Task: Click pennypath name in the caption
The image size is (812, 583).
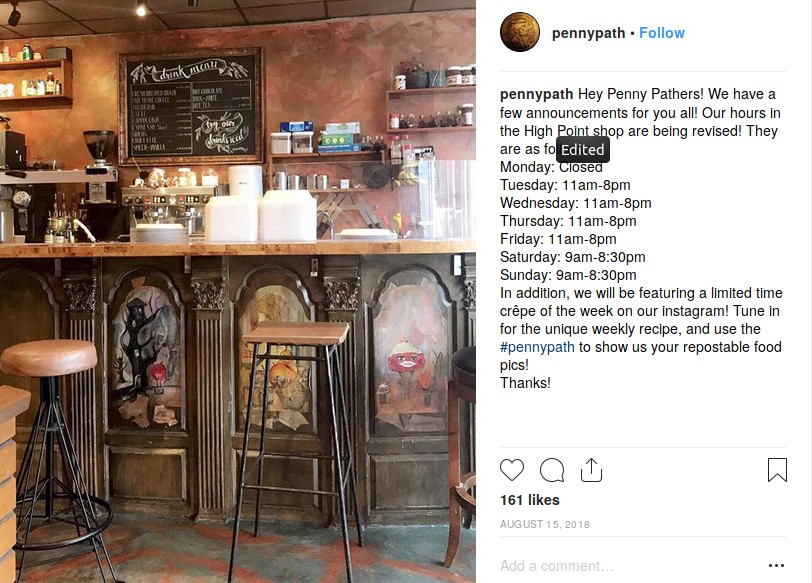Action: tap(536, 94)
